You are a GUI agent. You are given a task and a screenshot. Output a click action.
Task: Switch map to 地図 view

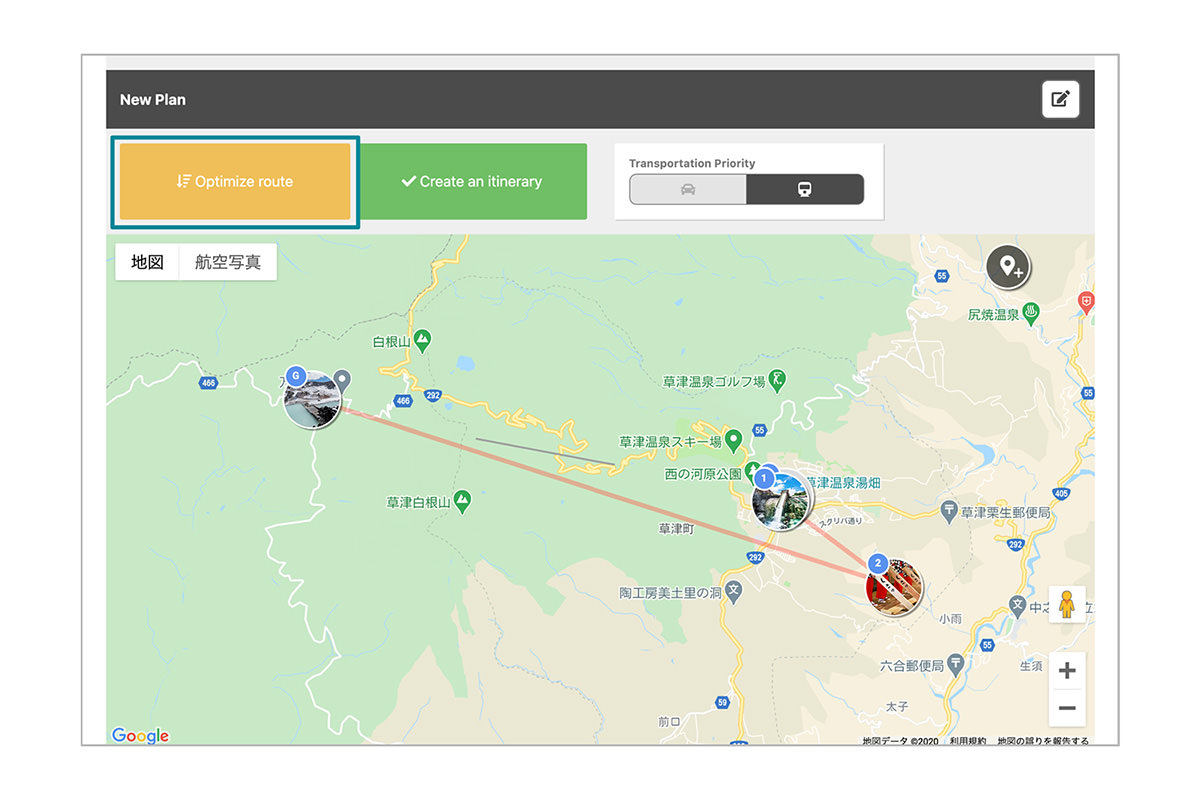point(147,262)
